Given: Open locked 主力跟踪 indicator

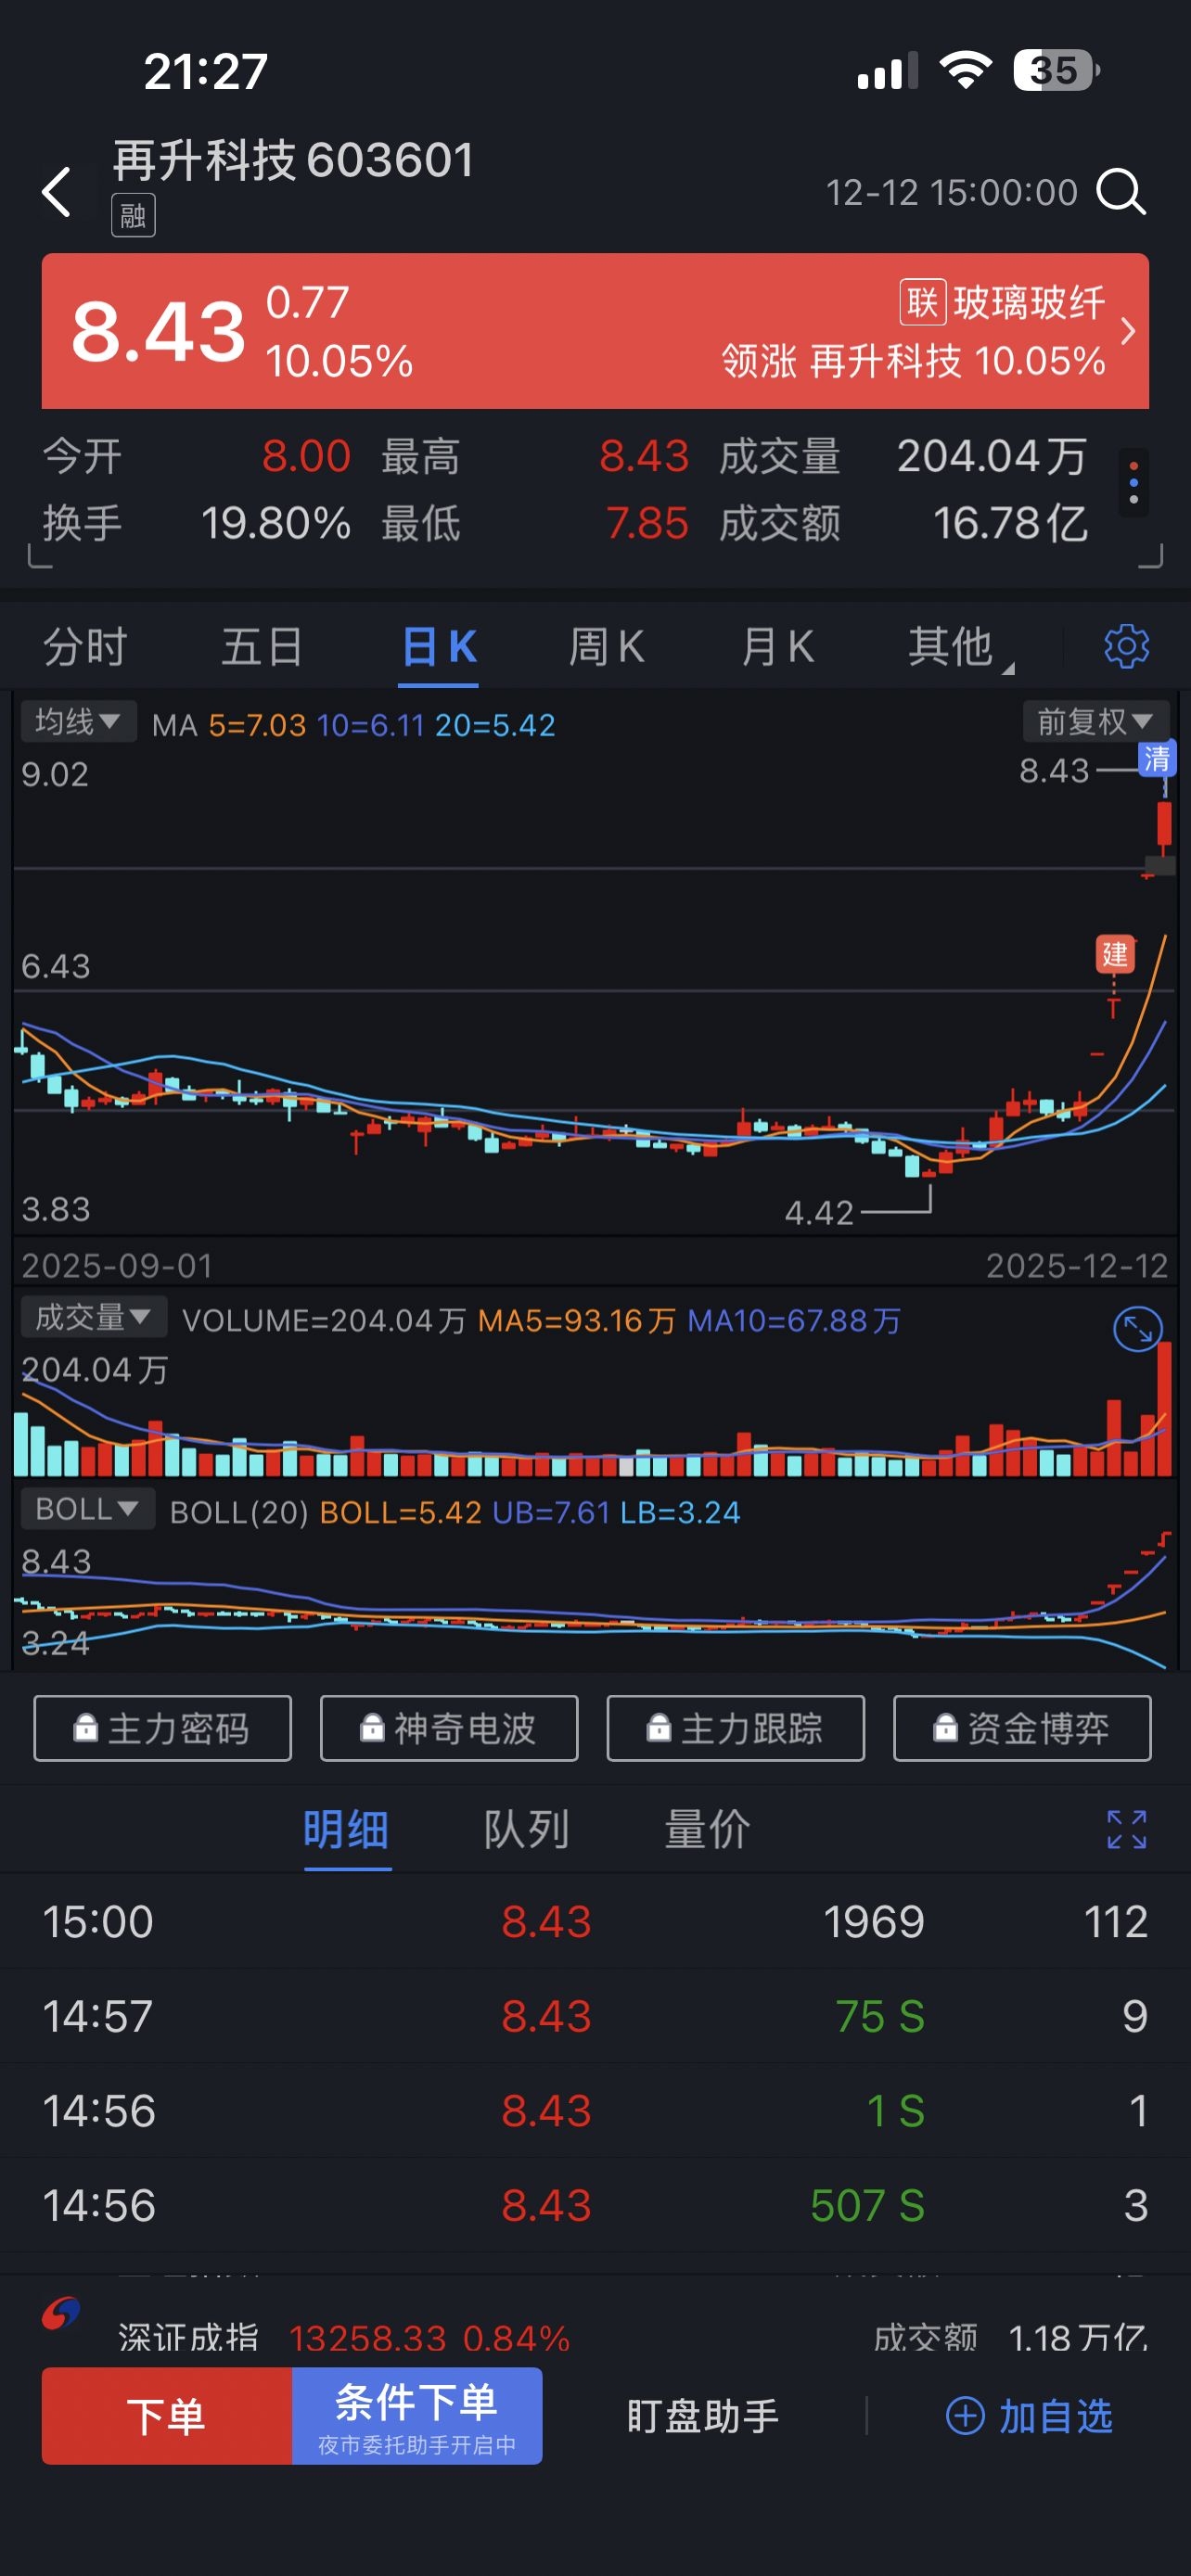Looking at the screenshot, I should tap(736, 1728).
